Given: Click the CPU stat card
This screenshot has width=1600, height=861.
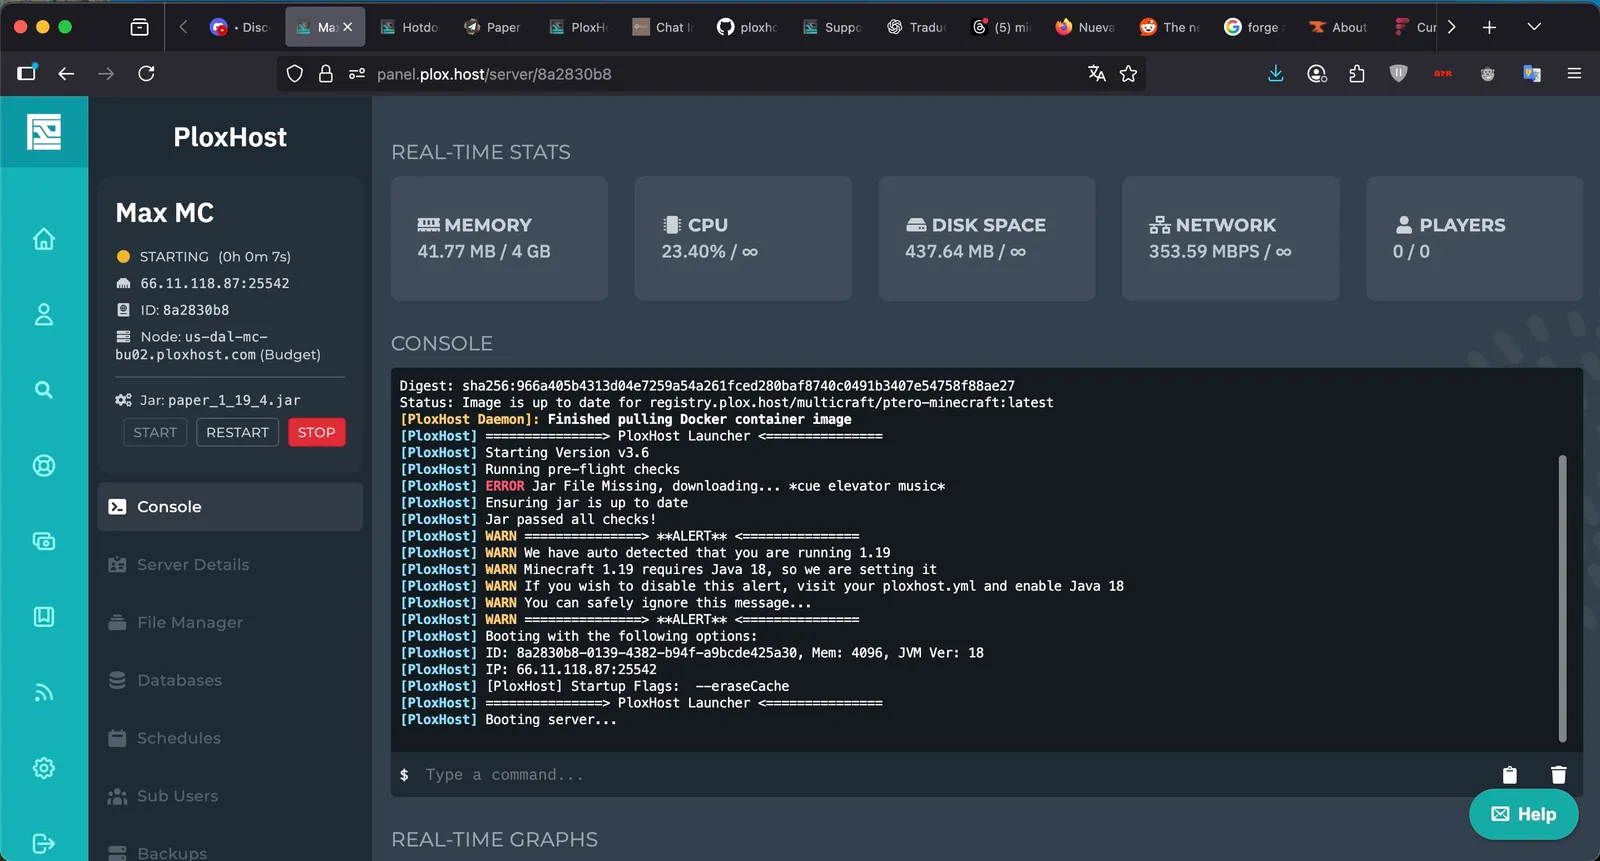Looking at the screenshot, I should click(x=743, y=238).
